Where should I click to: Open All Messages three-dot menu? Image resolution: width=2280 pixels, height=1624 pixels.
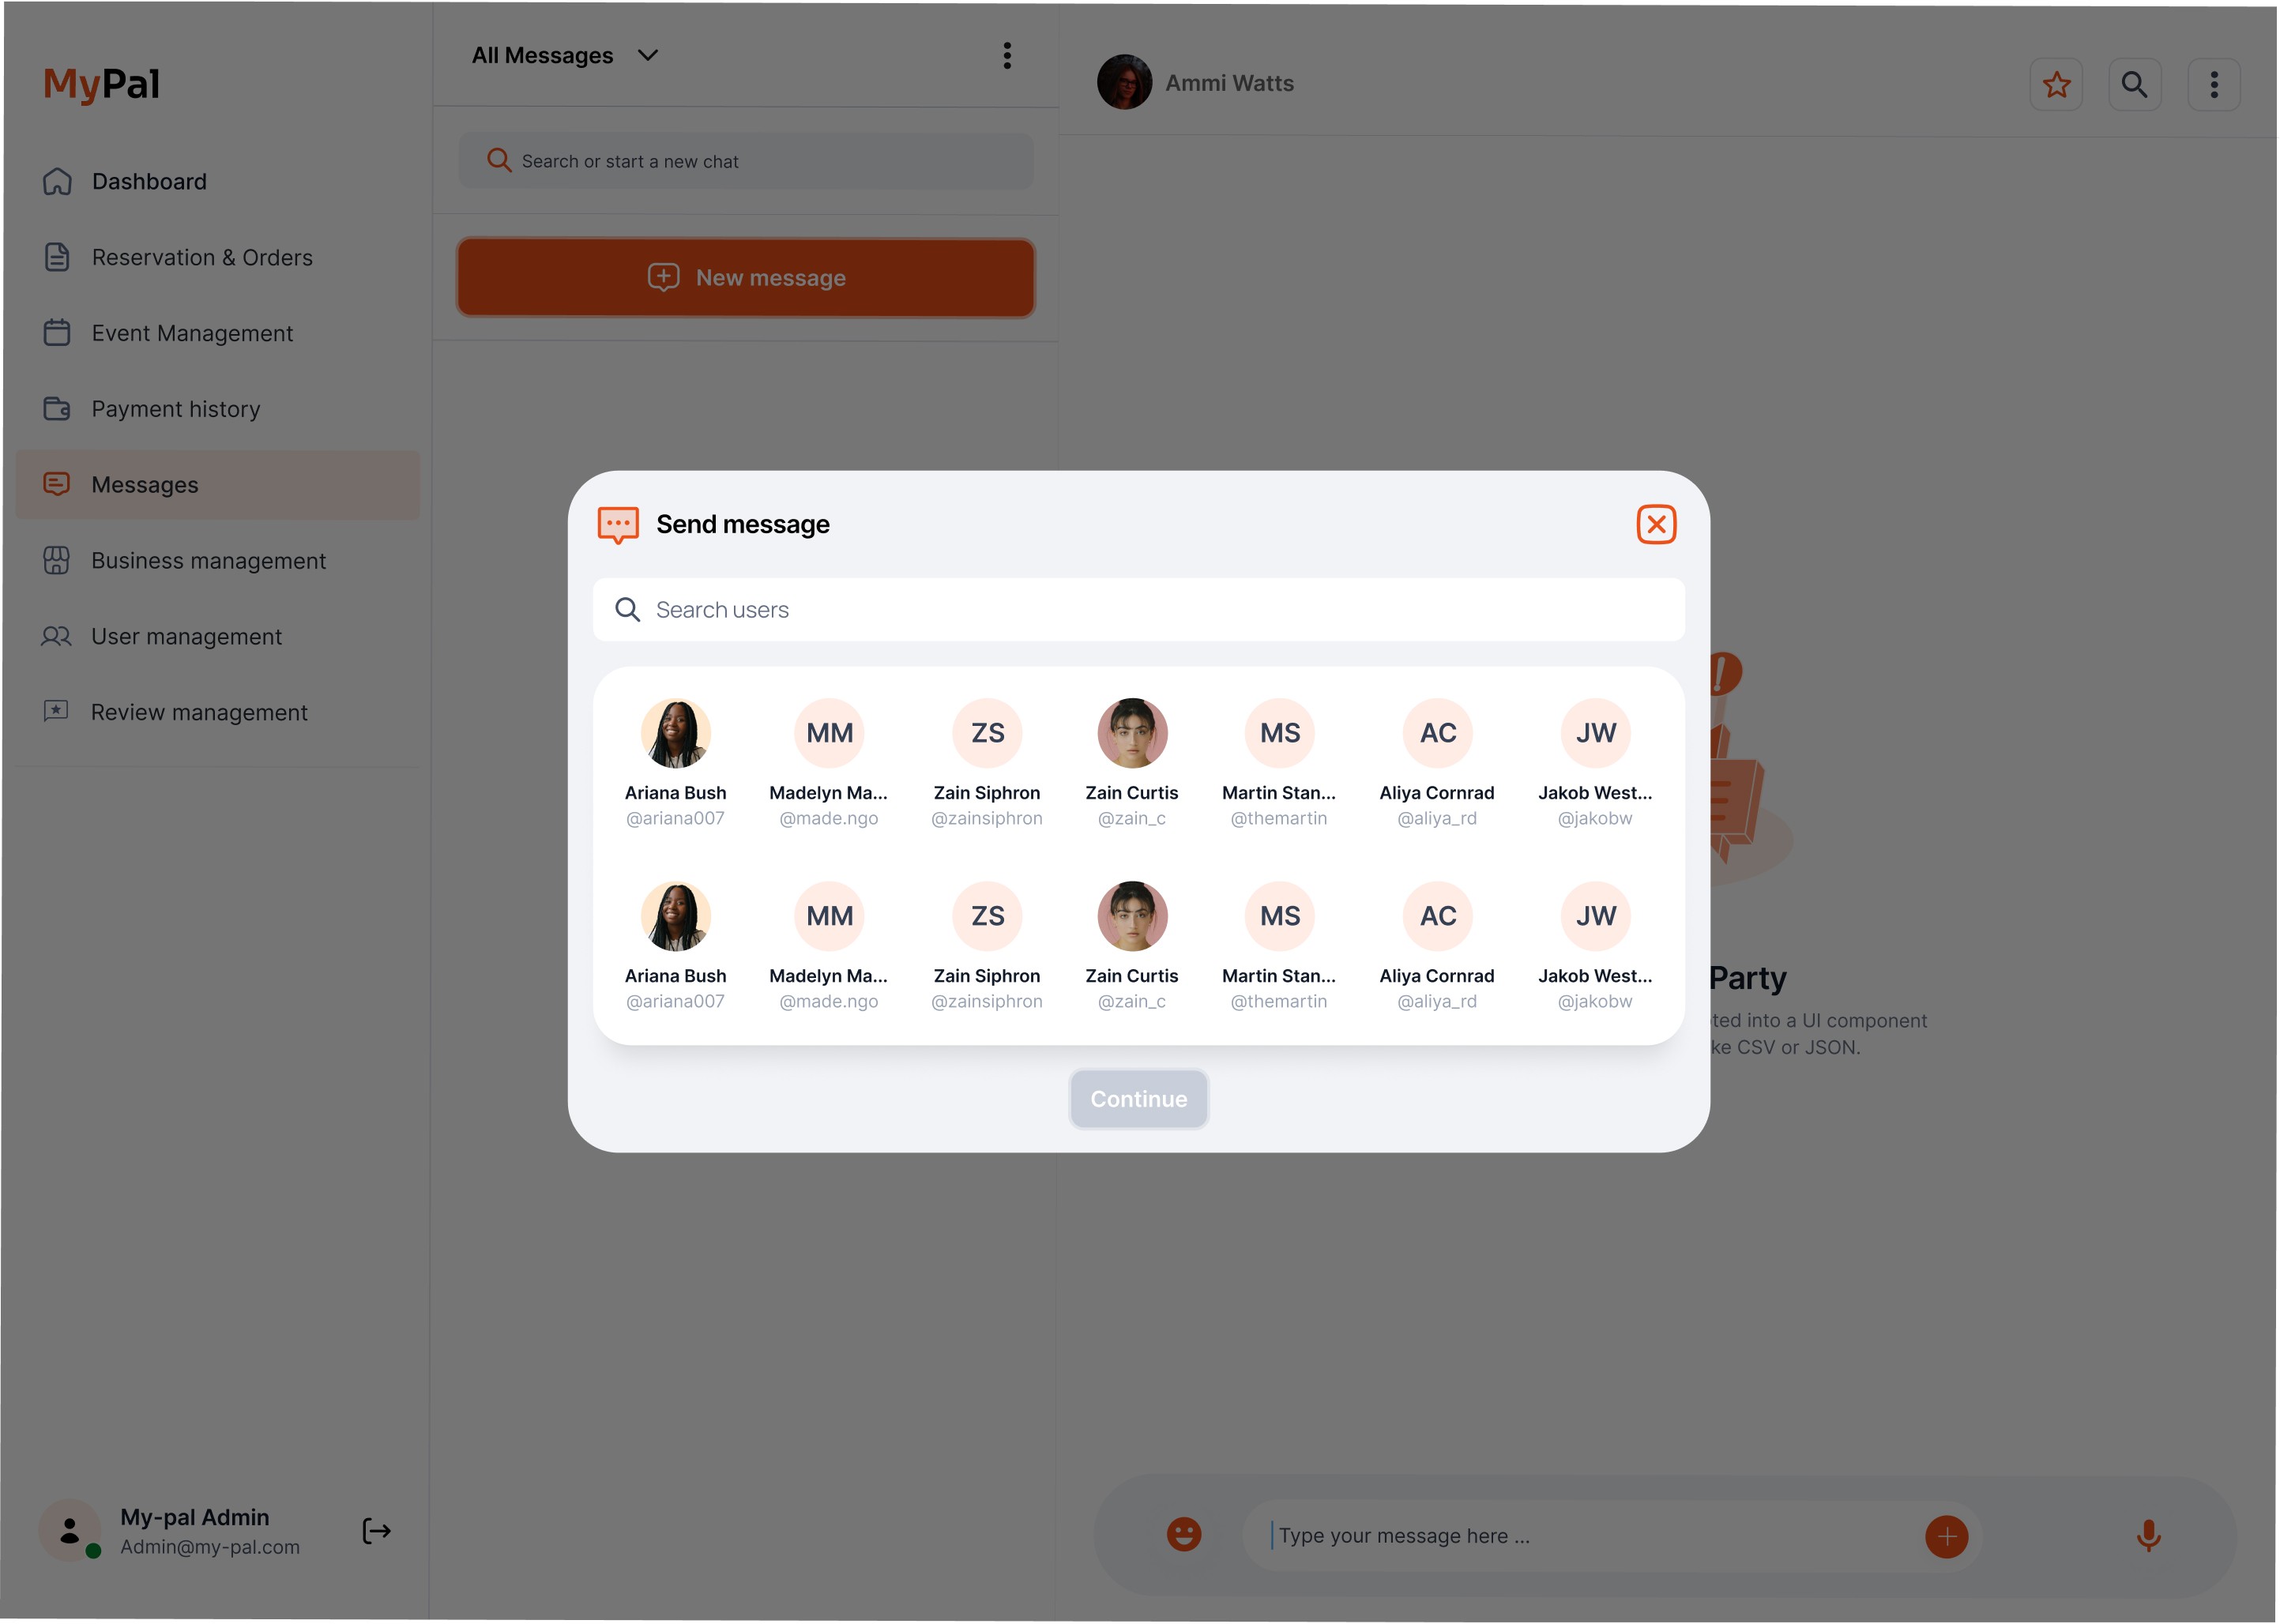pyautogui.click(x=1007, y=56)
